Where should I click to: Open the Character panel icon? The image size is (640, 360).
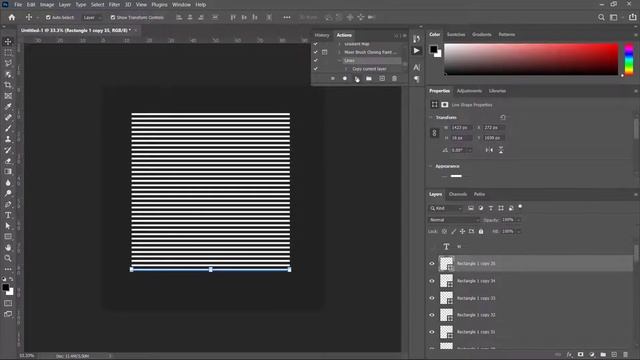[x=416, y=67]
